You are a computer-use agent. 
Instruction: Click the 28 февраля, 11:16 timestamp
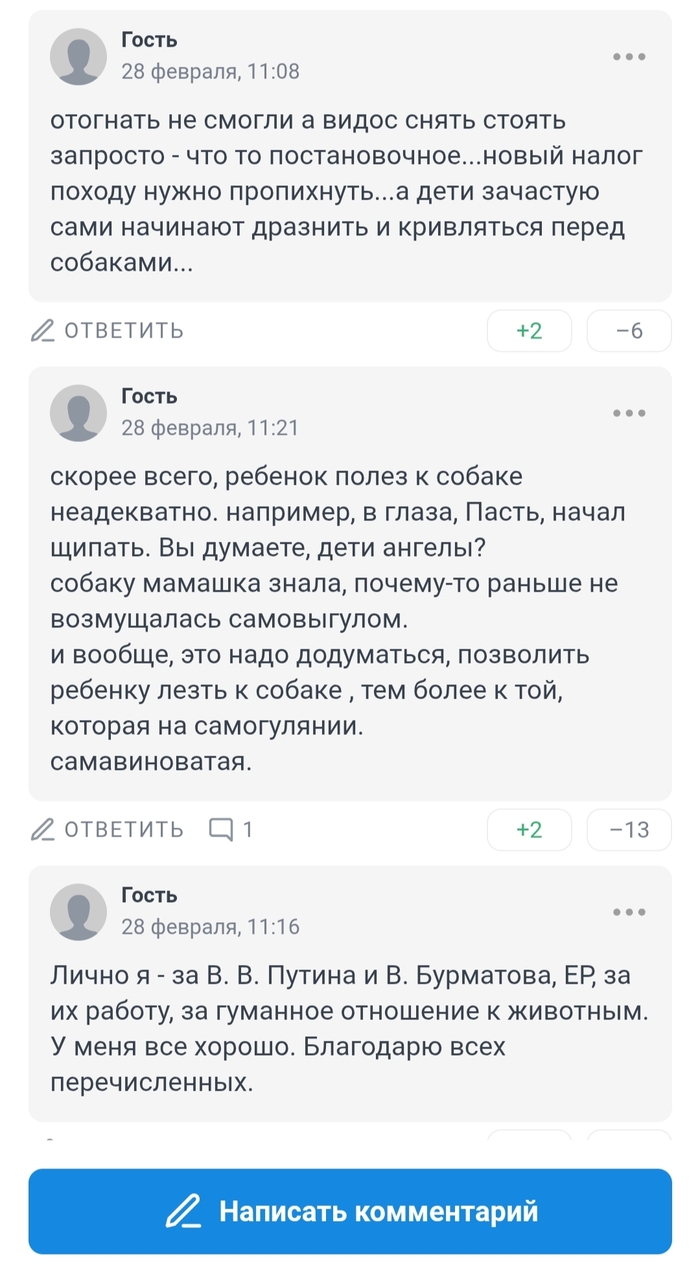pos(210,927)
